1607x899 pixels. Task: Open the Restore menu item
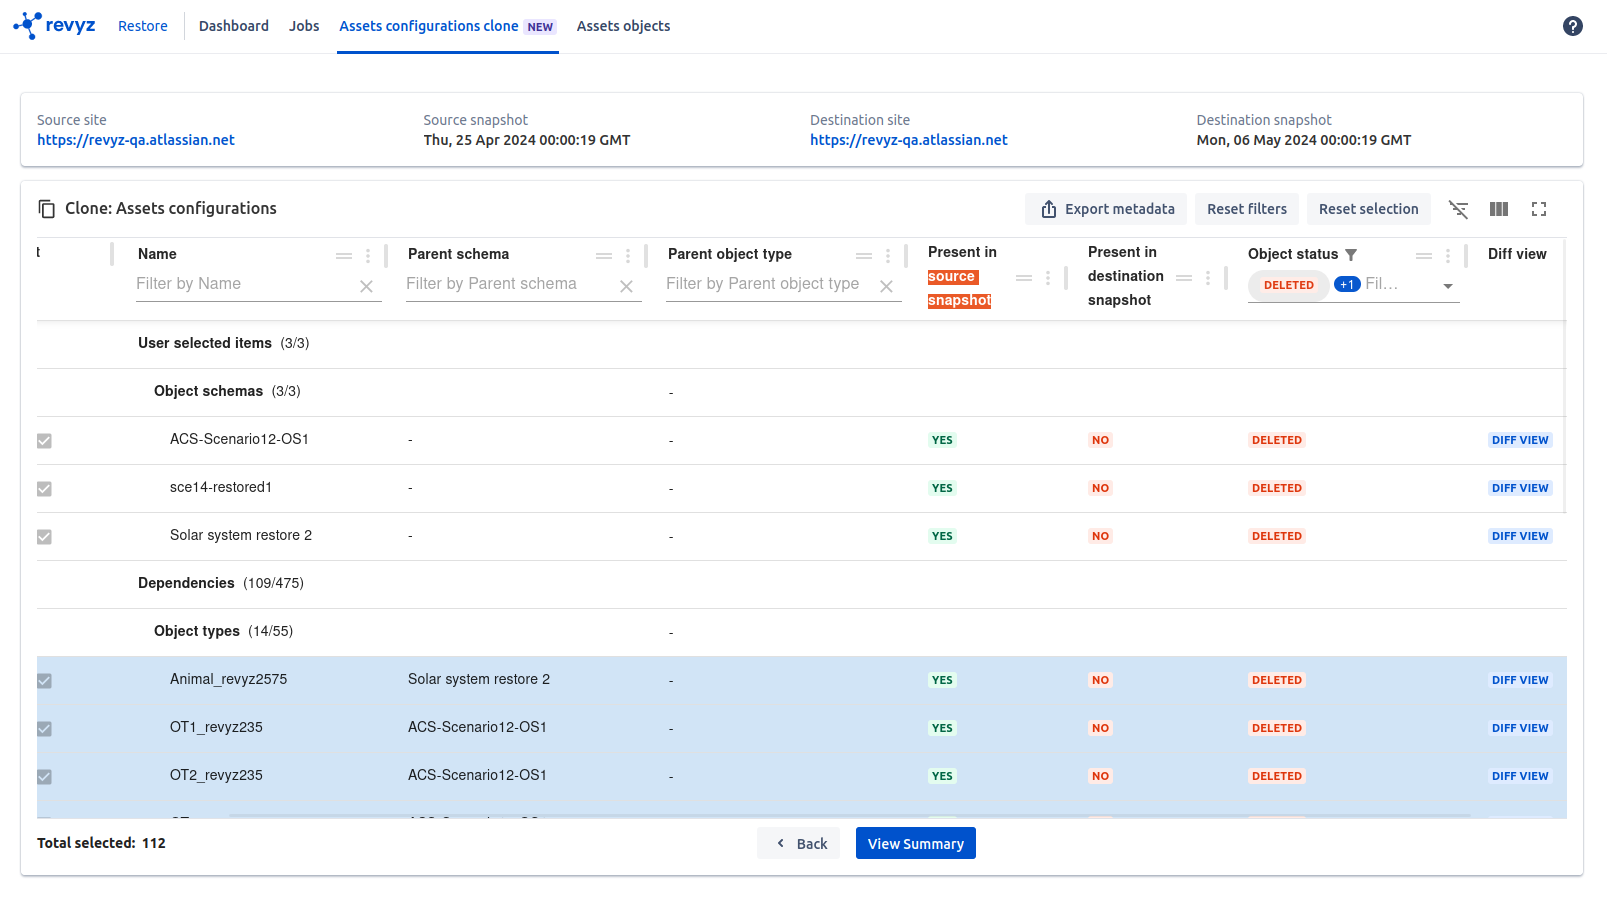pyautogui.click(x=143, y=26)
